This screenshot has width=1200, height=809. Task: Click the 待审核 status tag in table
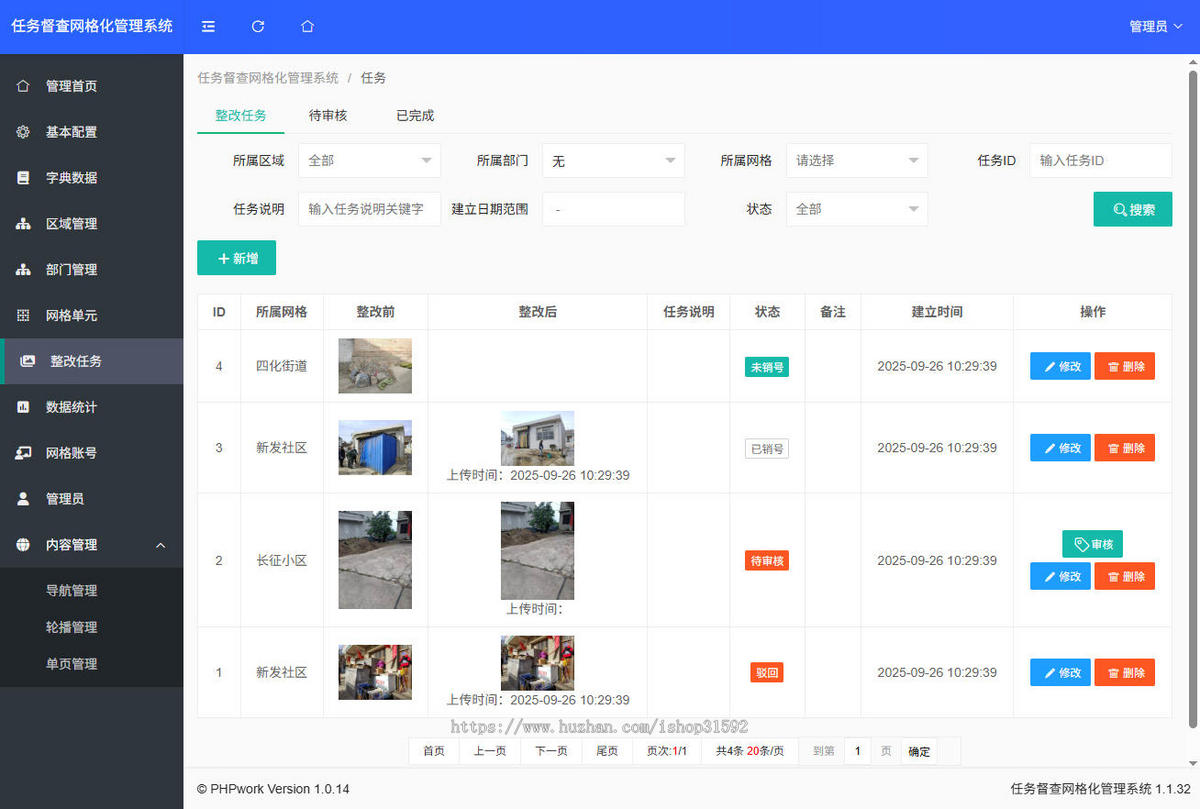pos(767,561)
